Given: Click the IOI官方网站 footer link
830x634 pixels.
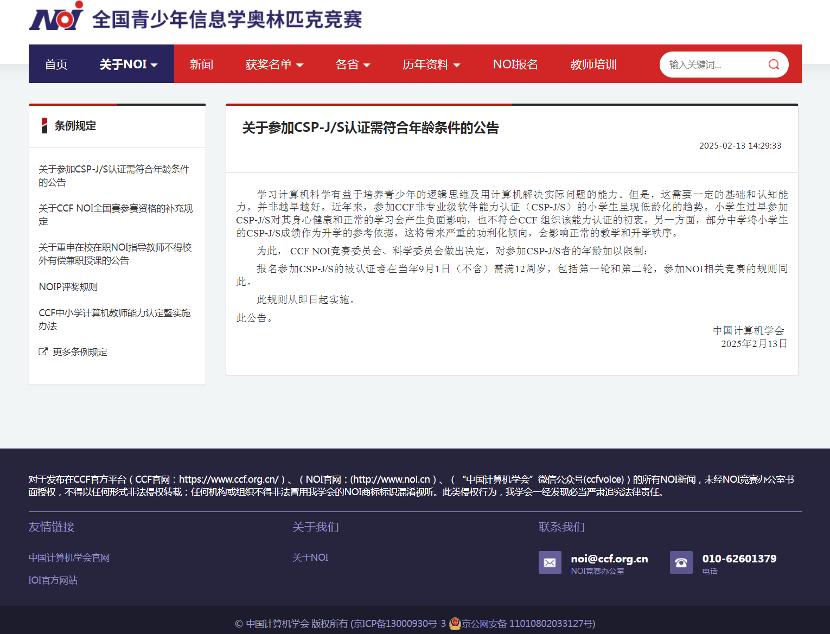Looking at the screenshot, I should pos(53,580).
